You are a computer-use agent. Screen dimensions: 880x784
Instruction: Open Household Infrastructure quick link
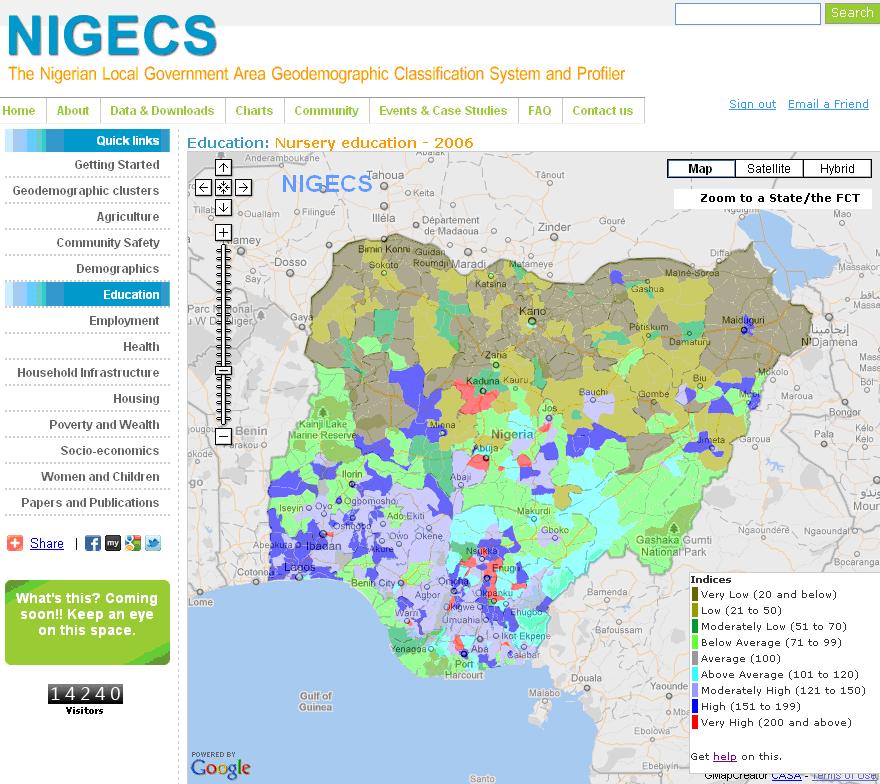(87, 373)
